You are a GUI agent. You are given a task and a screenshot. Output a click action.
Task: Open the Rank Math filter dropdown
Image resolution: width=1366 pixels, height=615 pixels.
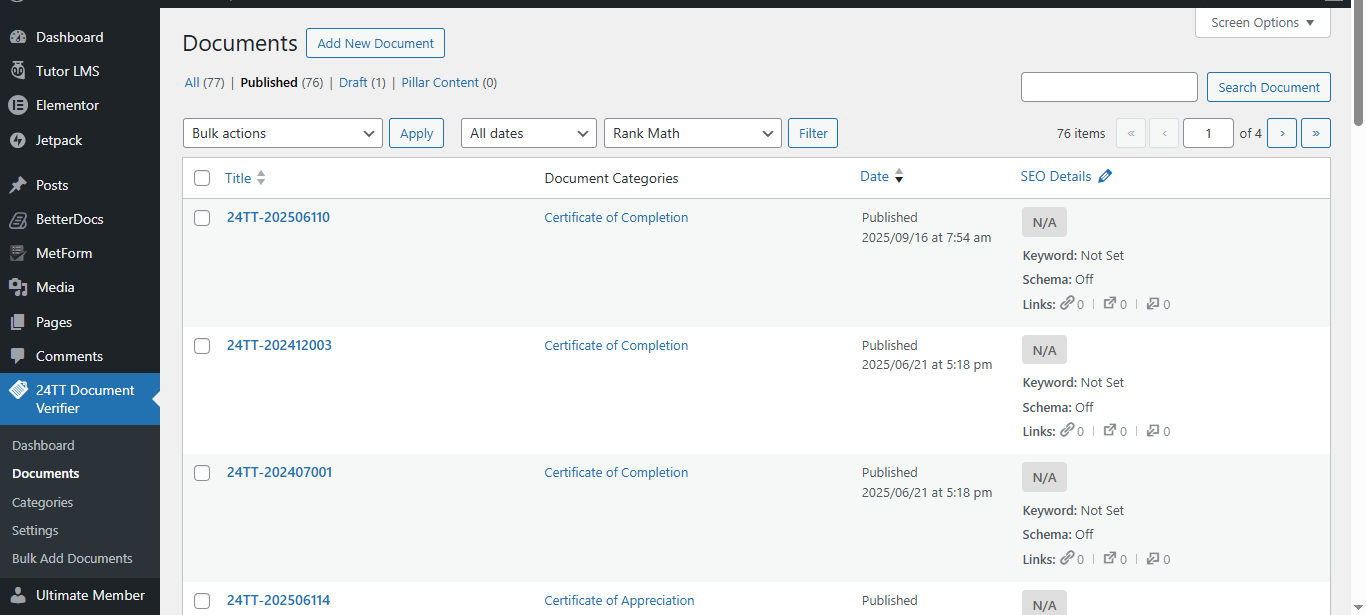pyautogui.click(x=692, y=132)
